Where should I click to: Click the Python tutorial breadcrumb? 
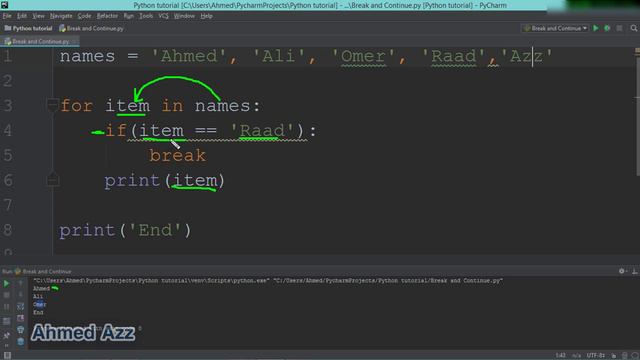coord(29,28)
